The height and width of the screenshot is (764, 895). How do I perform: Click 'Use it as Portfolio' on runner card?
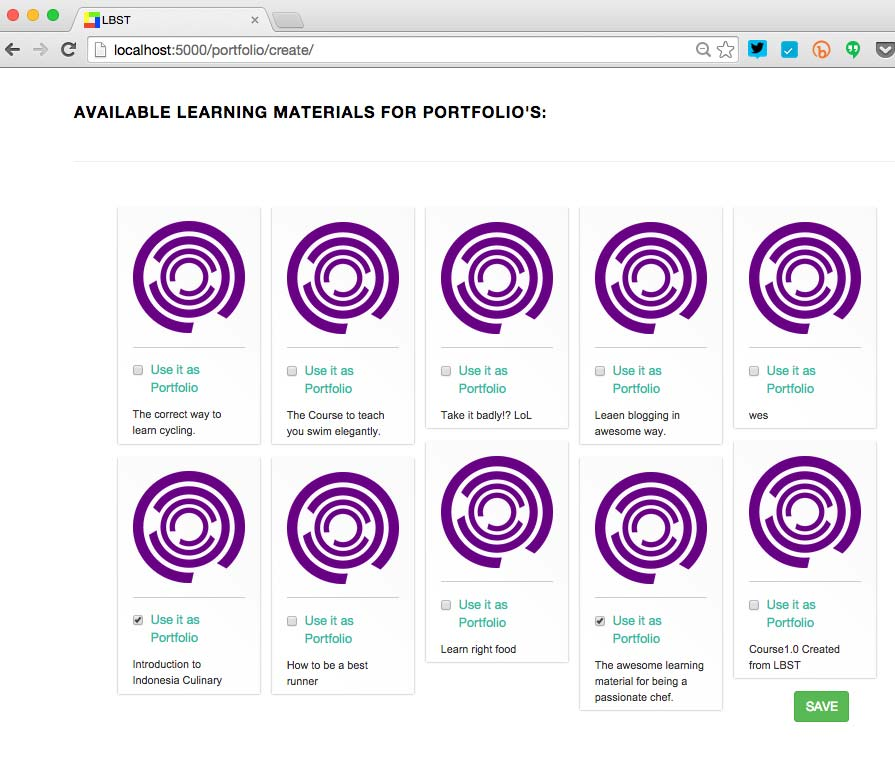pyautogui.click(x=329, y=630)
